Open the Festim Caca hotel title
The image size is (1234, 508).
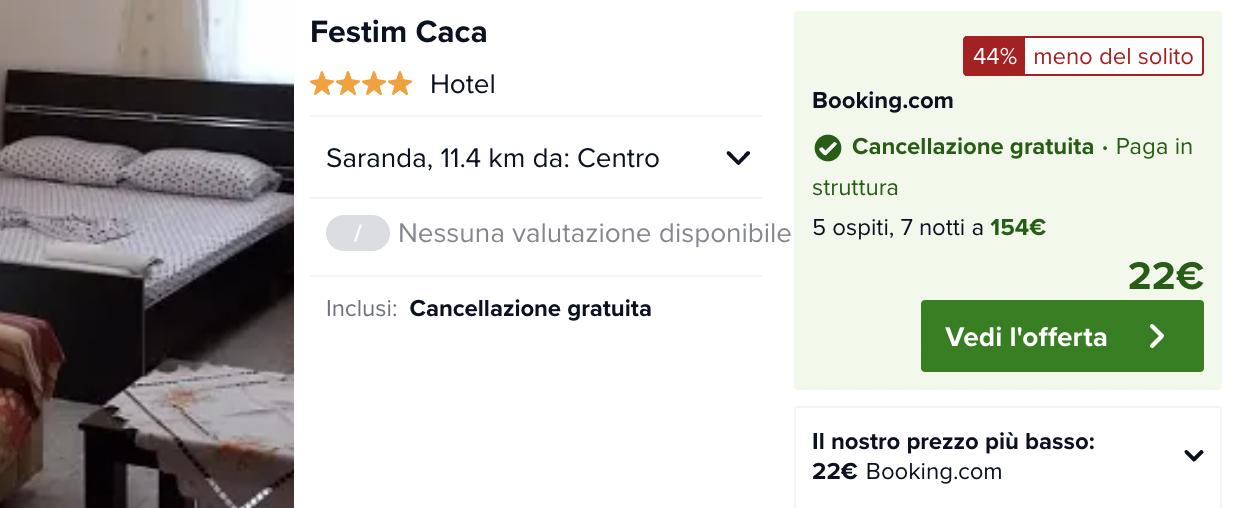[398, 32]
